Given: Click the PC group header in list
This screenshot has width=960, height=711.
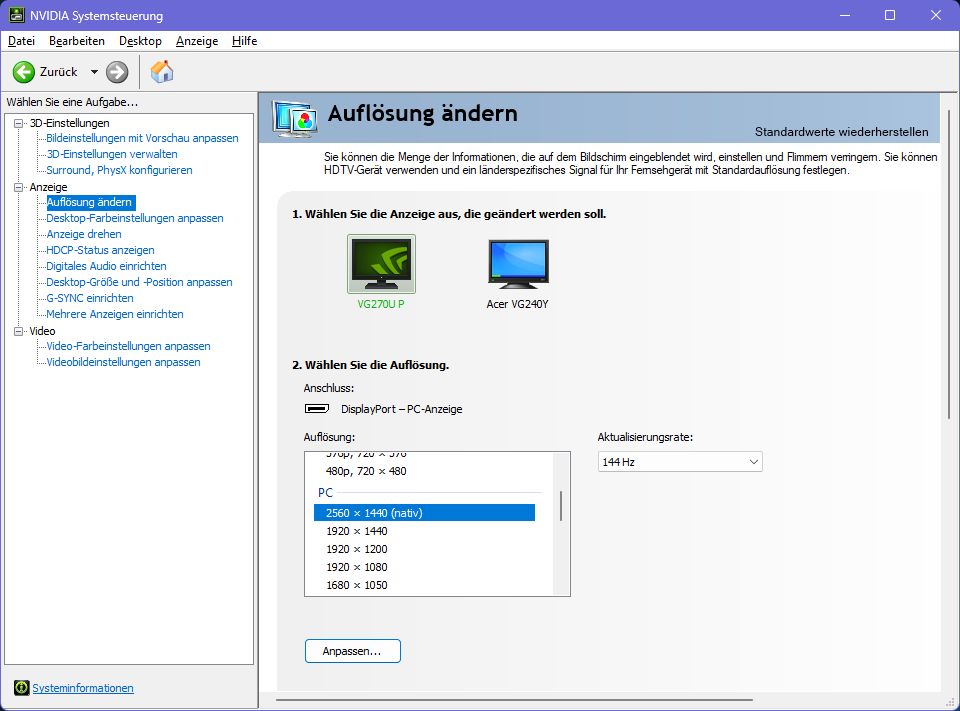Looking at the screenshot, I should [325, 492].
